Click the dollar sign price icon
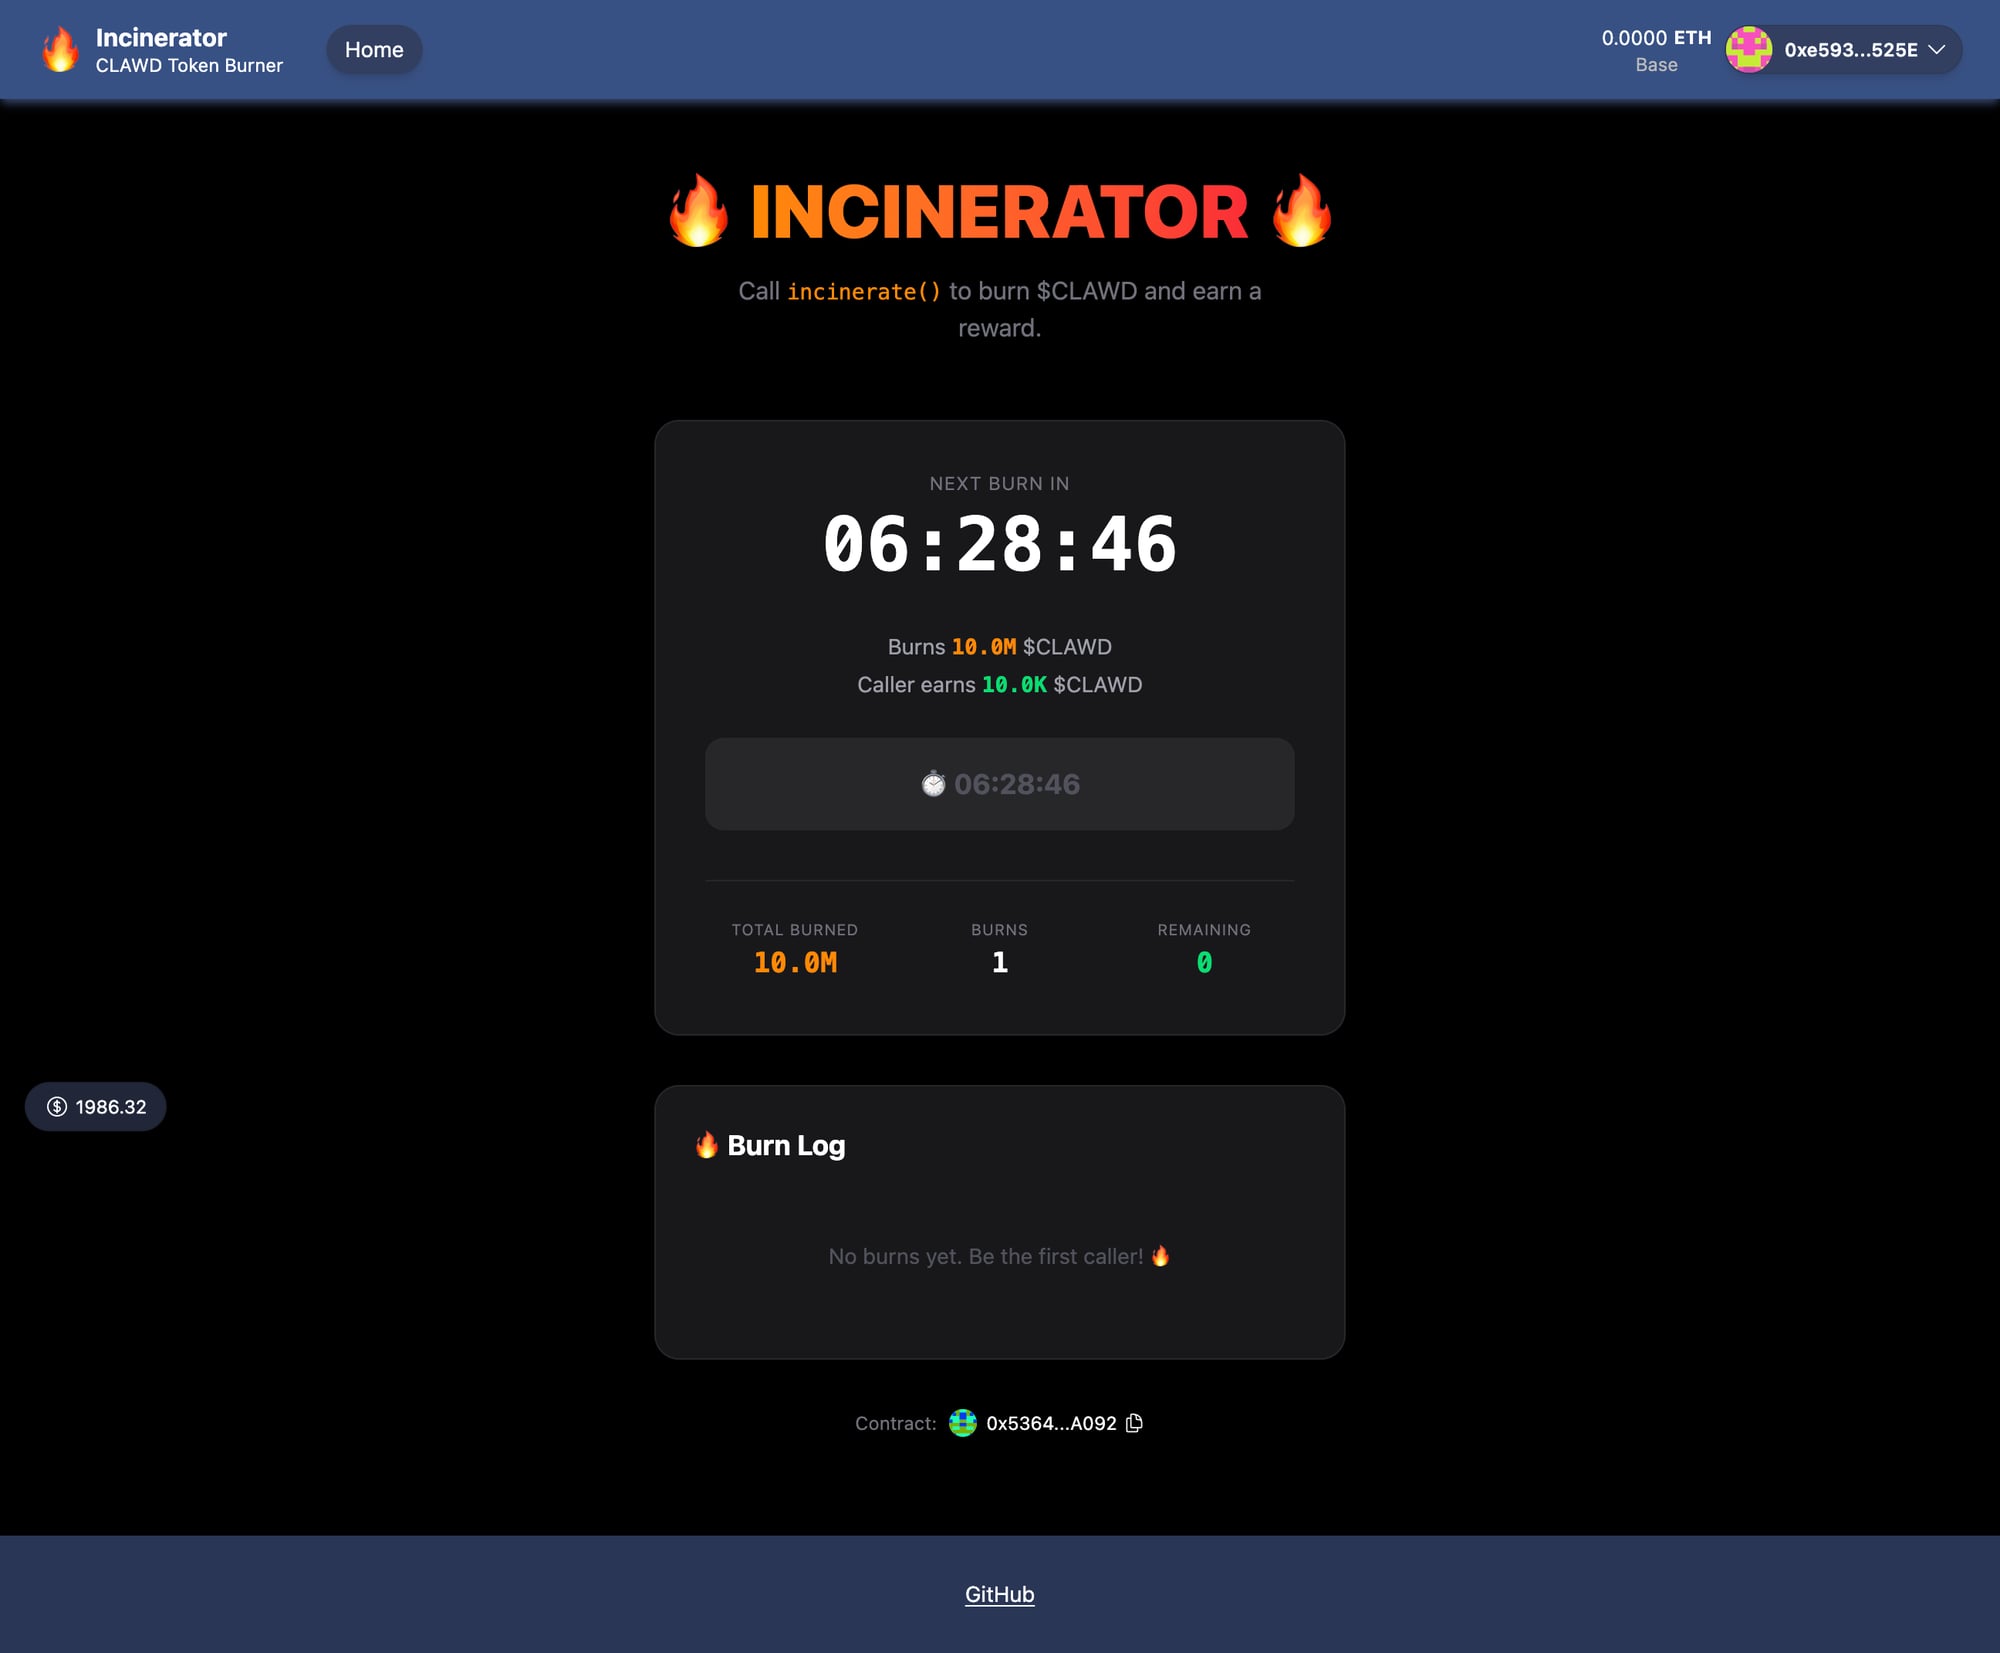2000x1653 pixels. click(57, 1107)
